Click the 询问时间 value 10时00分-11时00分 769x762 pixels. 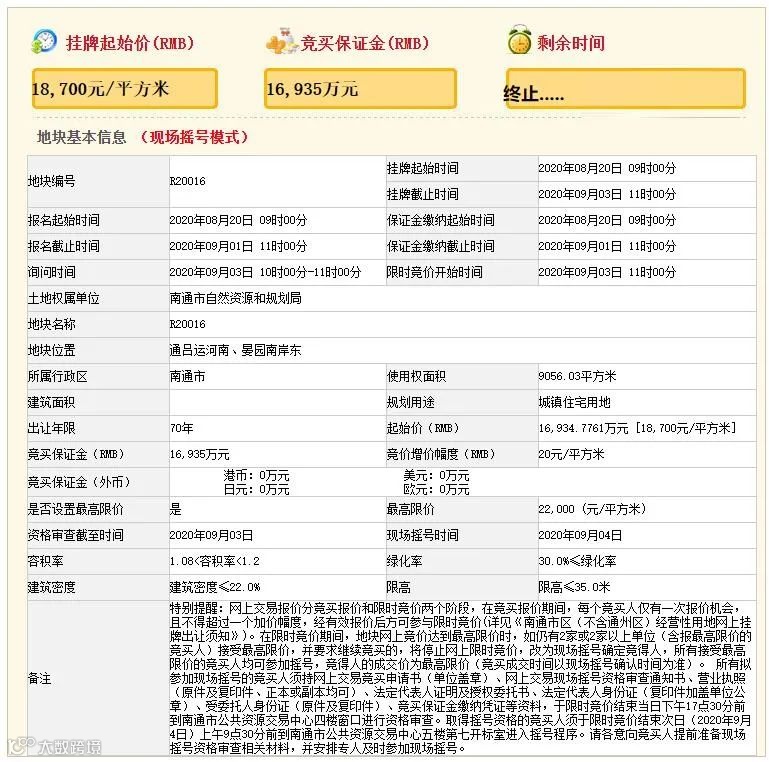(x=310, y=272)
